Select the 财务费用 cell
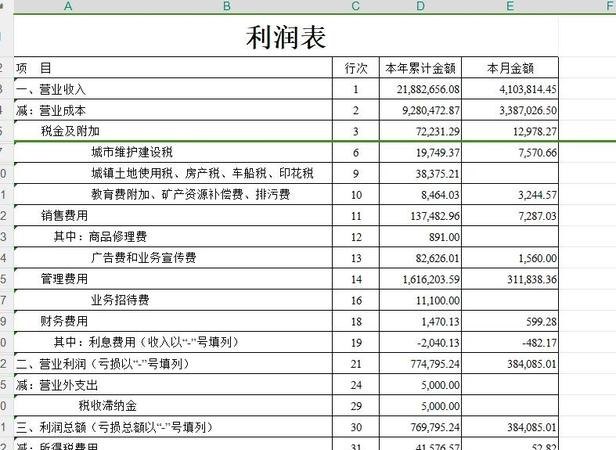 pos(173,321)
